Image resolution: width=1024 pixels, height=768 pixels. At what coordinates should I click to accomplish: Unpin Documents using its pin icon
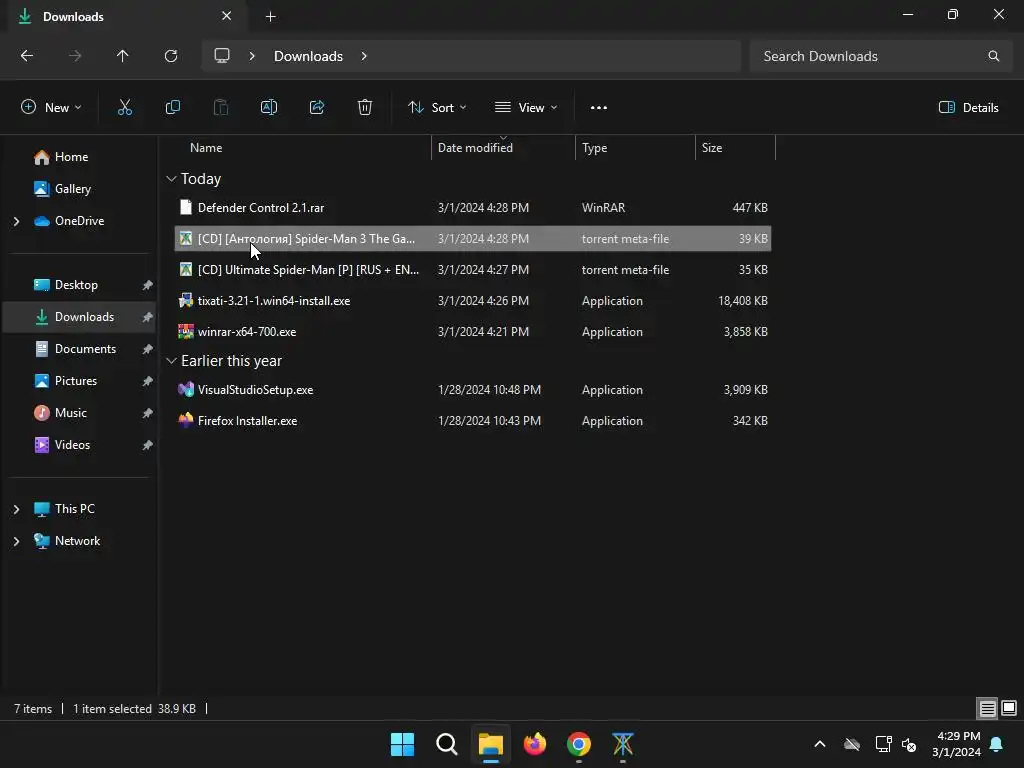148,349
